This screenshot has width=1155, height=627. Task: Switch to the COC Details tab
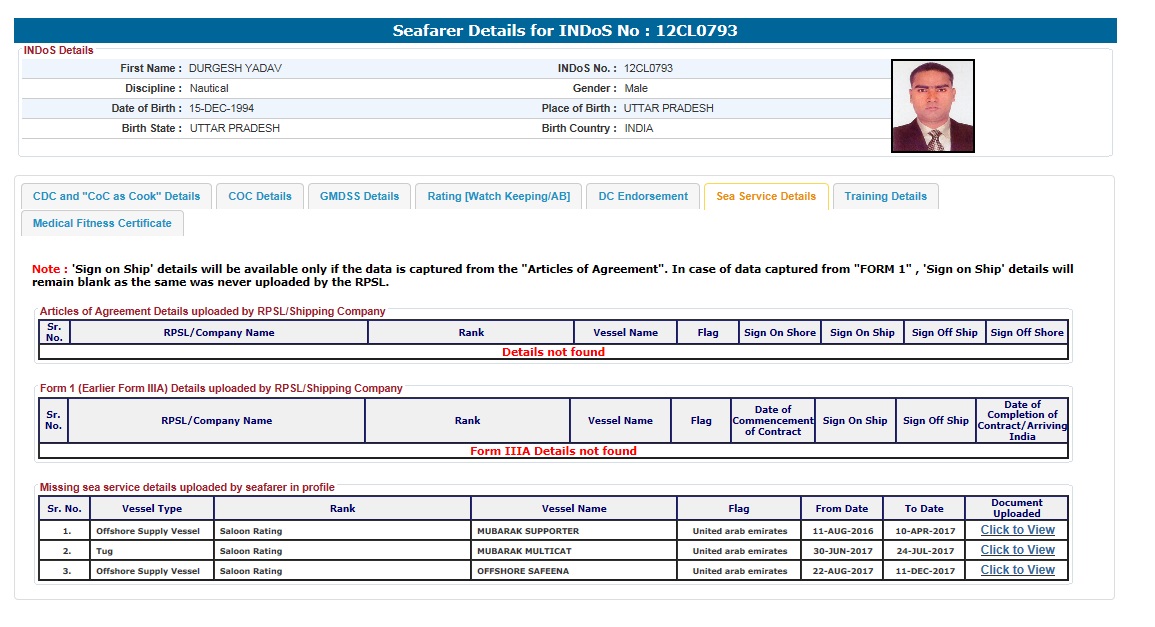point(260,196)
